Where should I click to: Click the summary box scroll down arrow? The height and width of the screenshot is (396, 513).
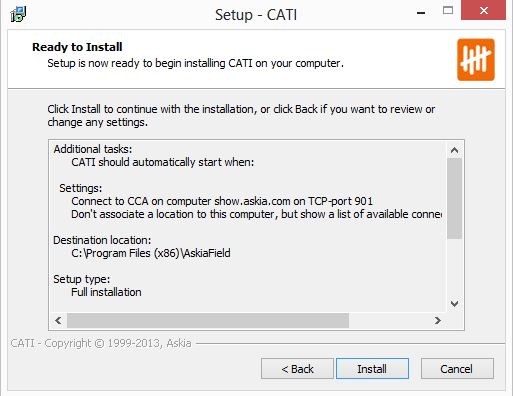click(x=454, y=303)
